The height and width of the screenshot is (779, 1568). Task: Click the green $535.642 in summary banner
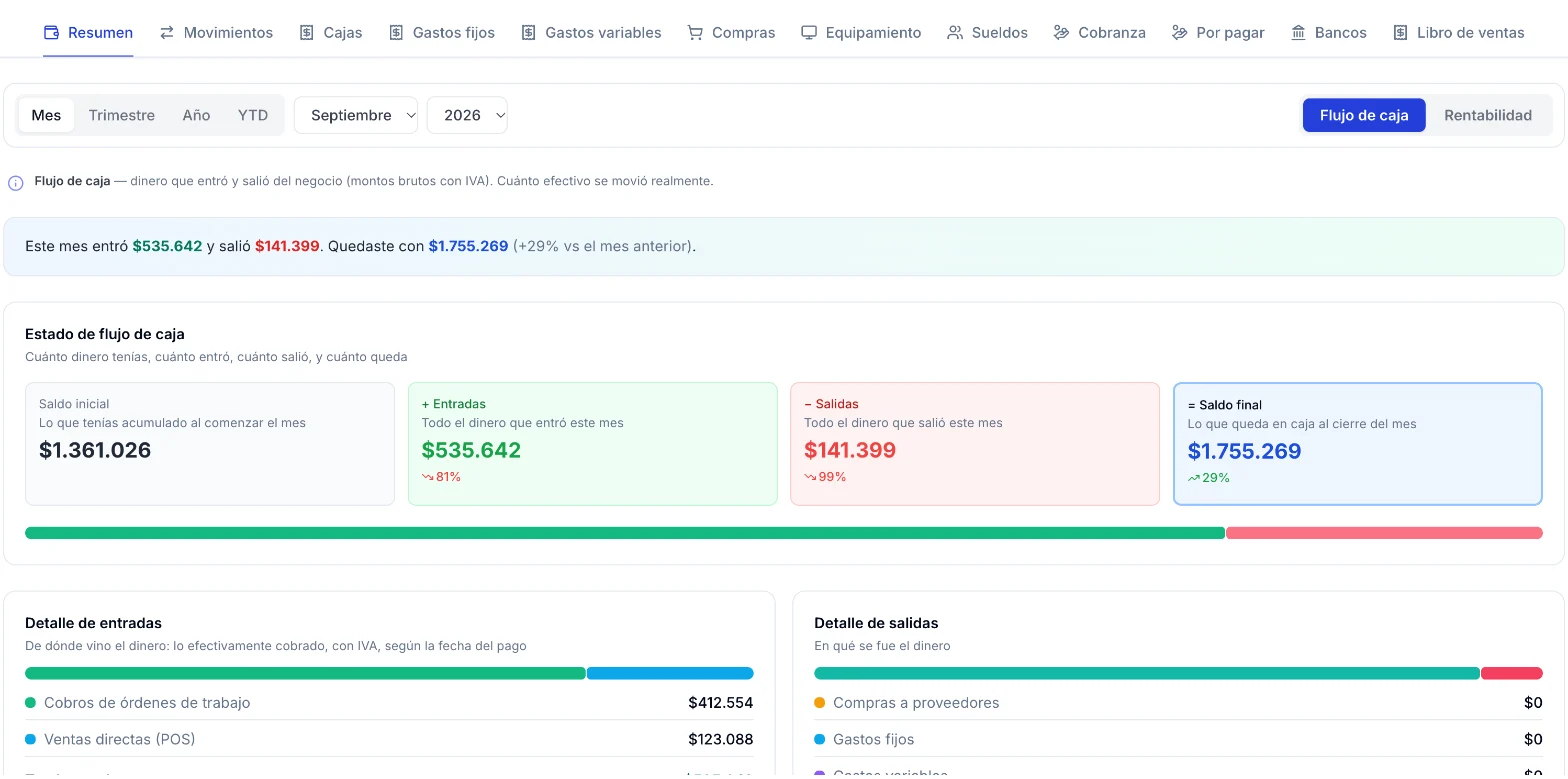click(167, 246)
